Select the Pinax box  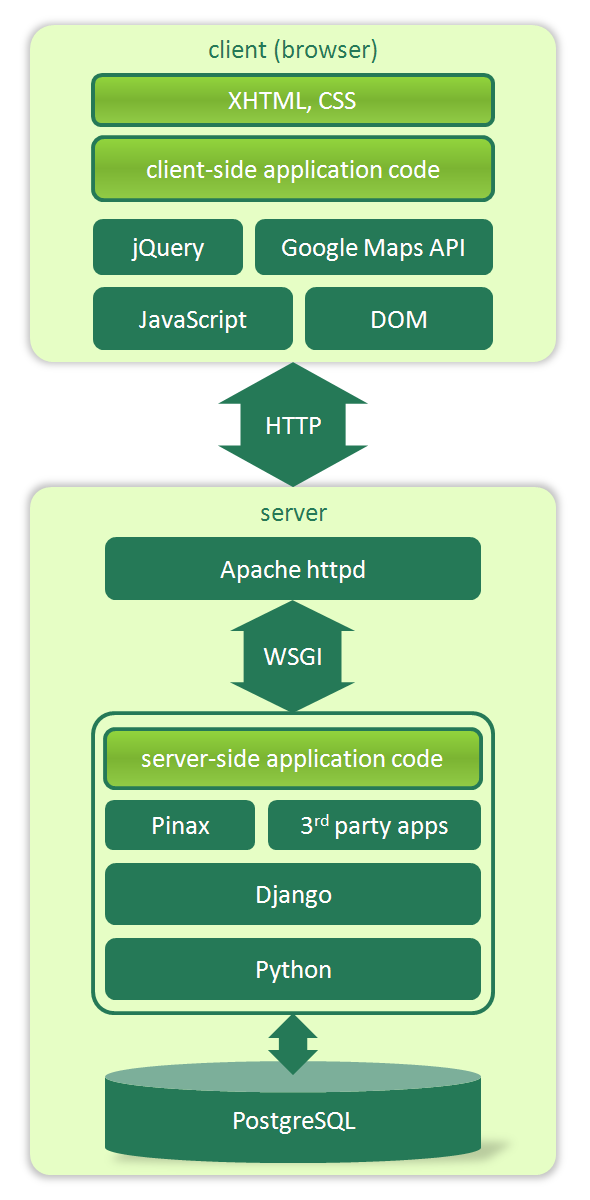coord(180,825)
